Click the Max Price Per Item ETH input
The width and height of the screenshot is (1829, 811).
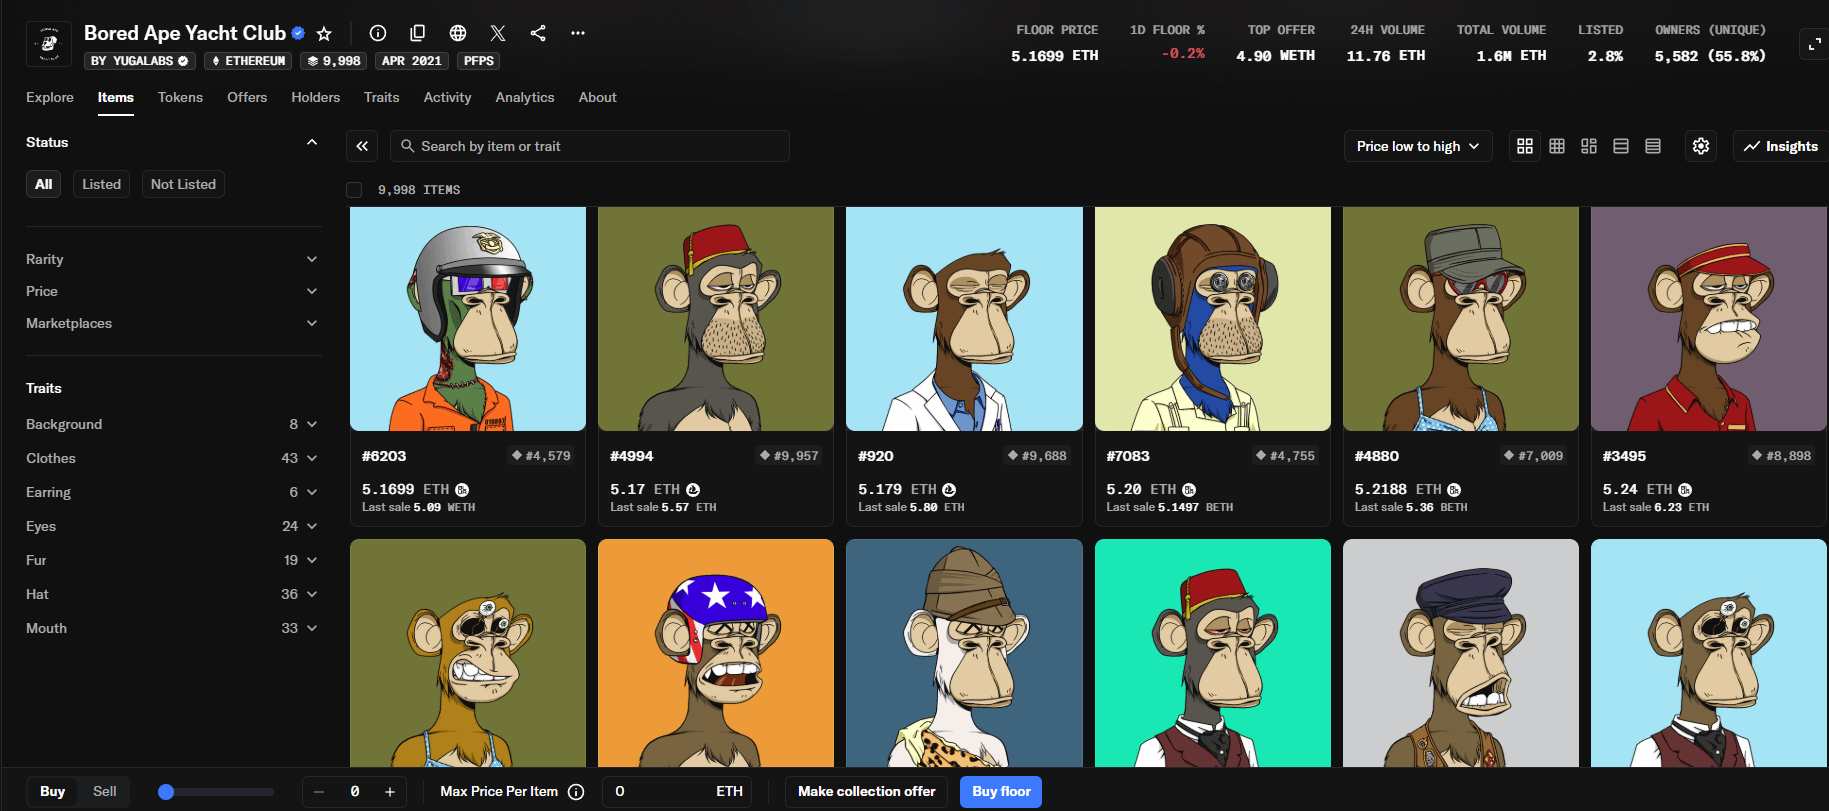click(x=677, y=792)
